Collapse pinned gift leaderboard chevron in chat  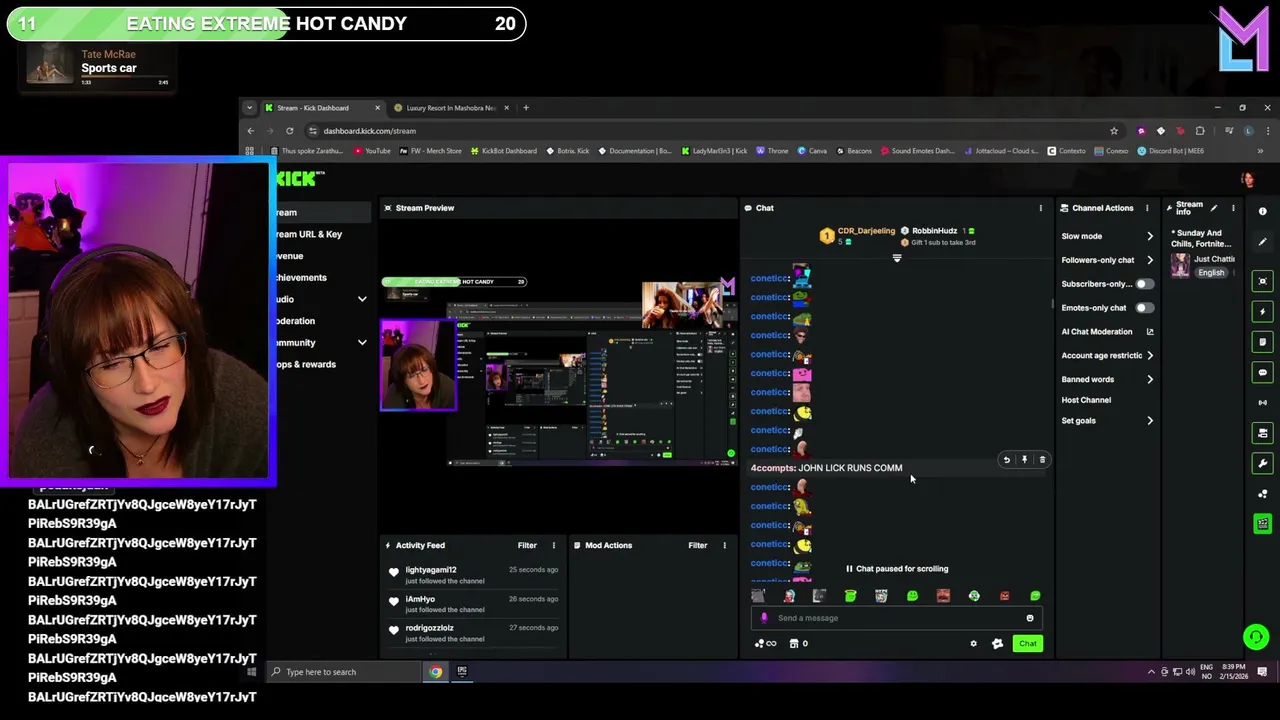click(896, 258)
